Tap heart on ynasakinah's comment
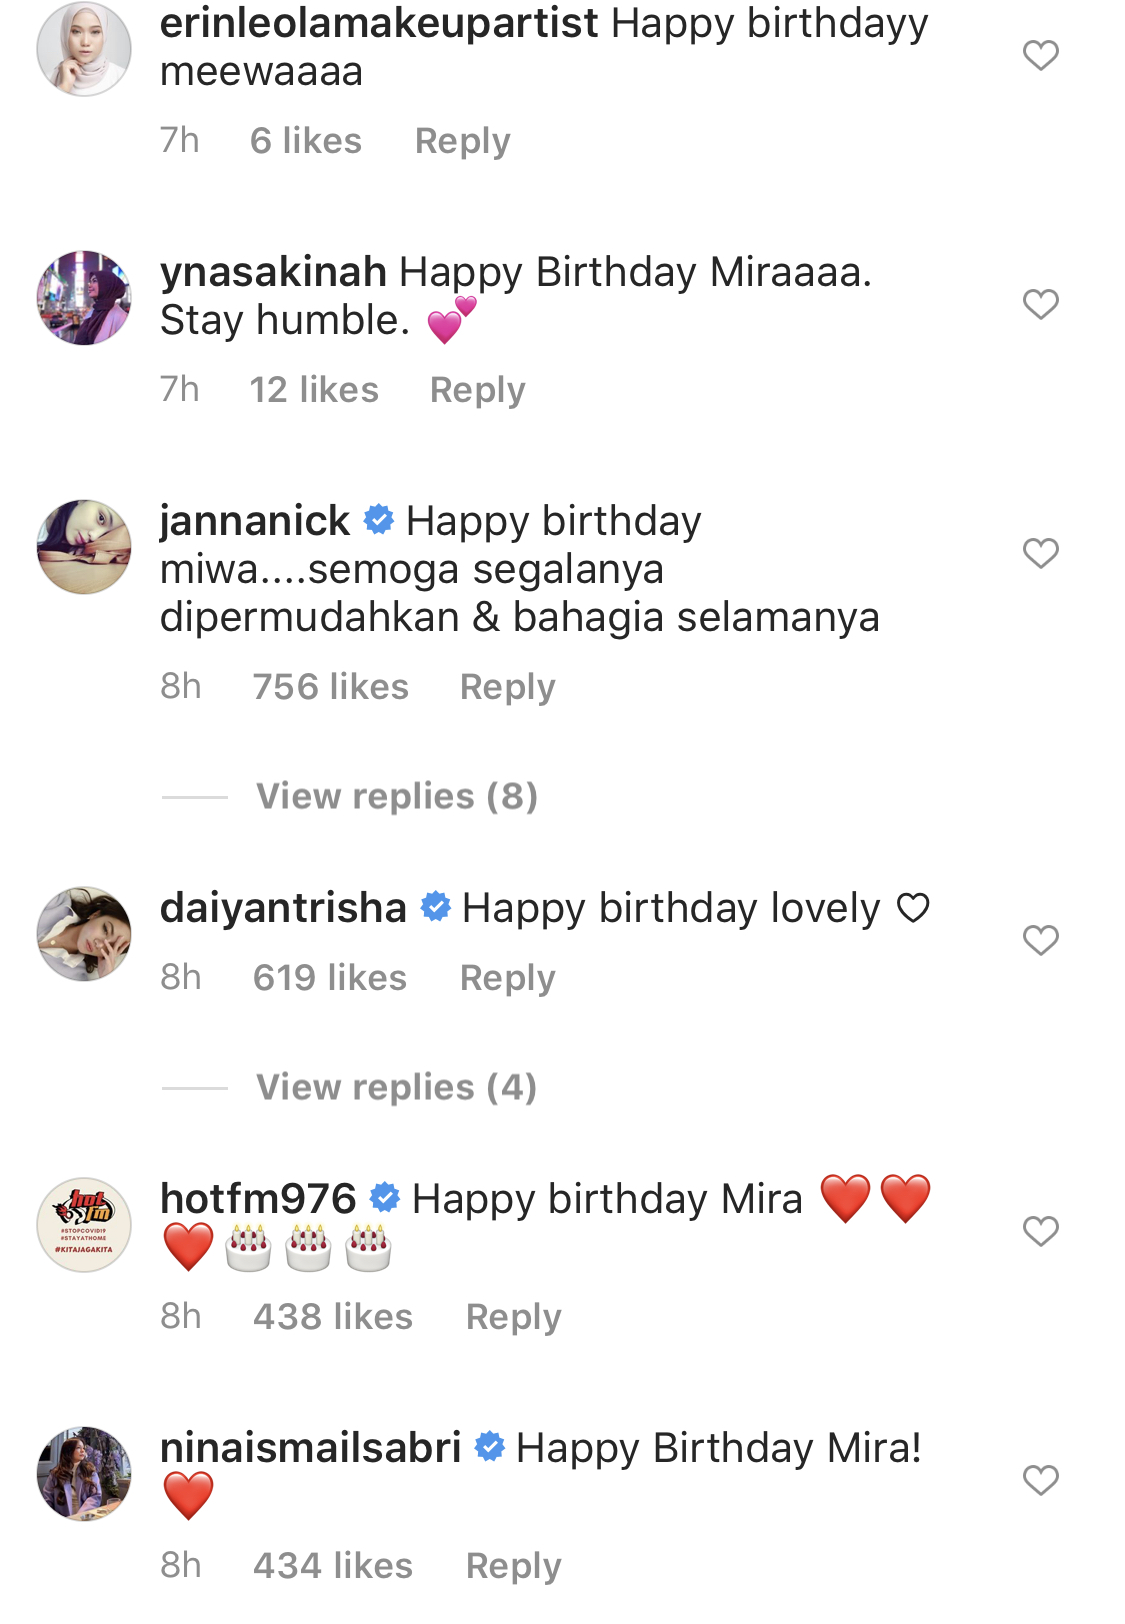The height and width of the screenshot is (1624, 1125). (x=1040, y=304)
